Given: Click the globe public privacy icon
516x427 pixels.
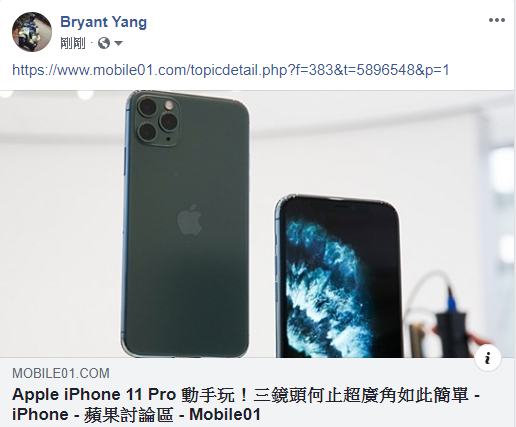Looking at the screenshot, I should tap(104, 43).
